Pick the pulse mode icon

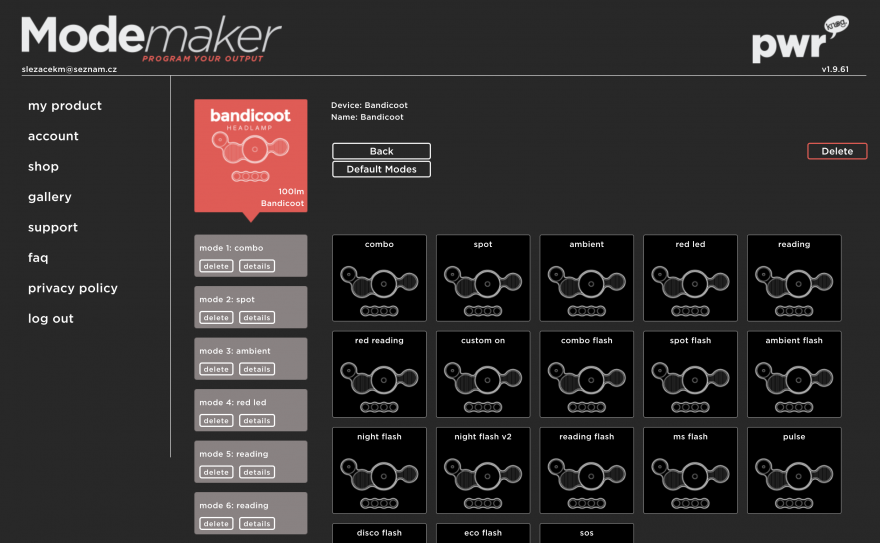(794, 477)
